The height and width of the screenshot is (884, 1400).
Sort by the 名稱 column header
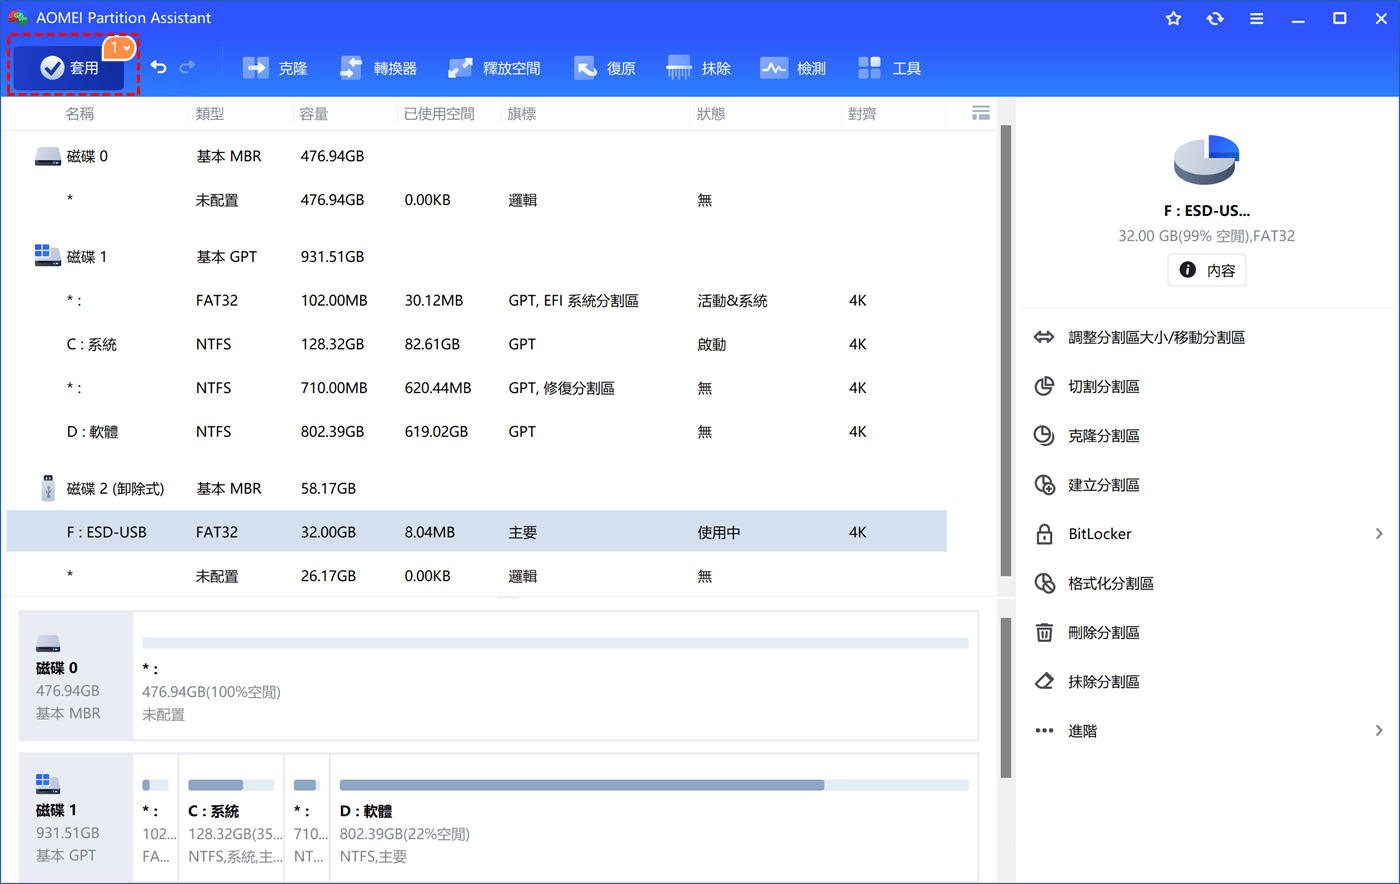click(x=80, y=114)
